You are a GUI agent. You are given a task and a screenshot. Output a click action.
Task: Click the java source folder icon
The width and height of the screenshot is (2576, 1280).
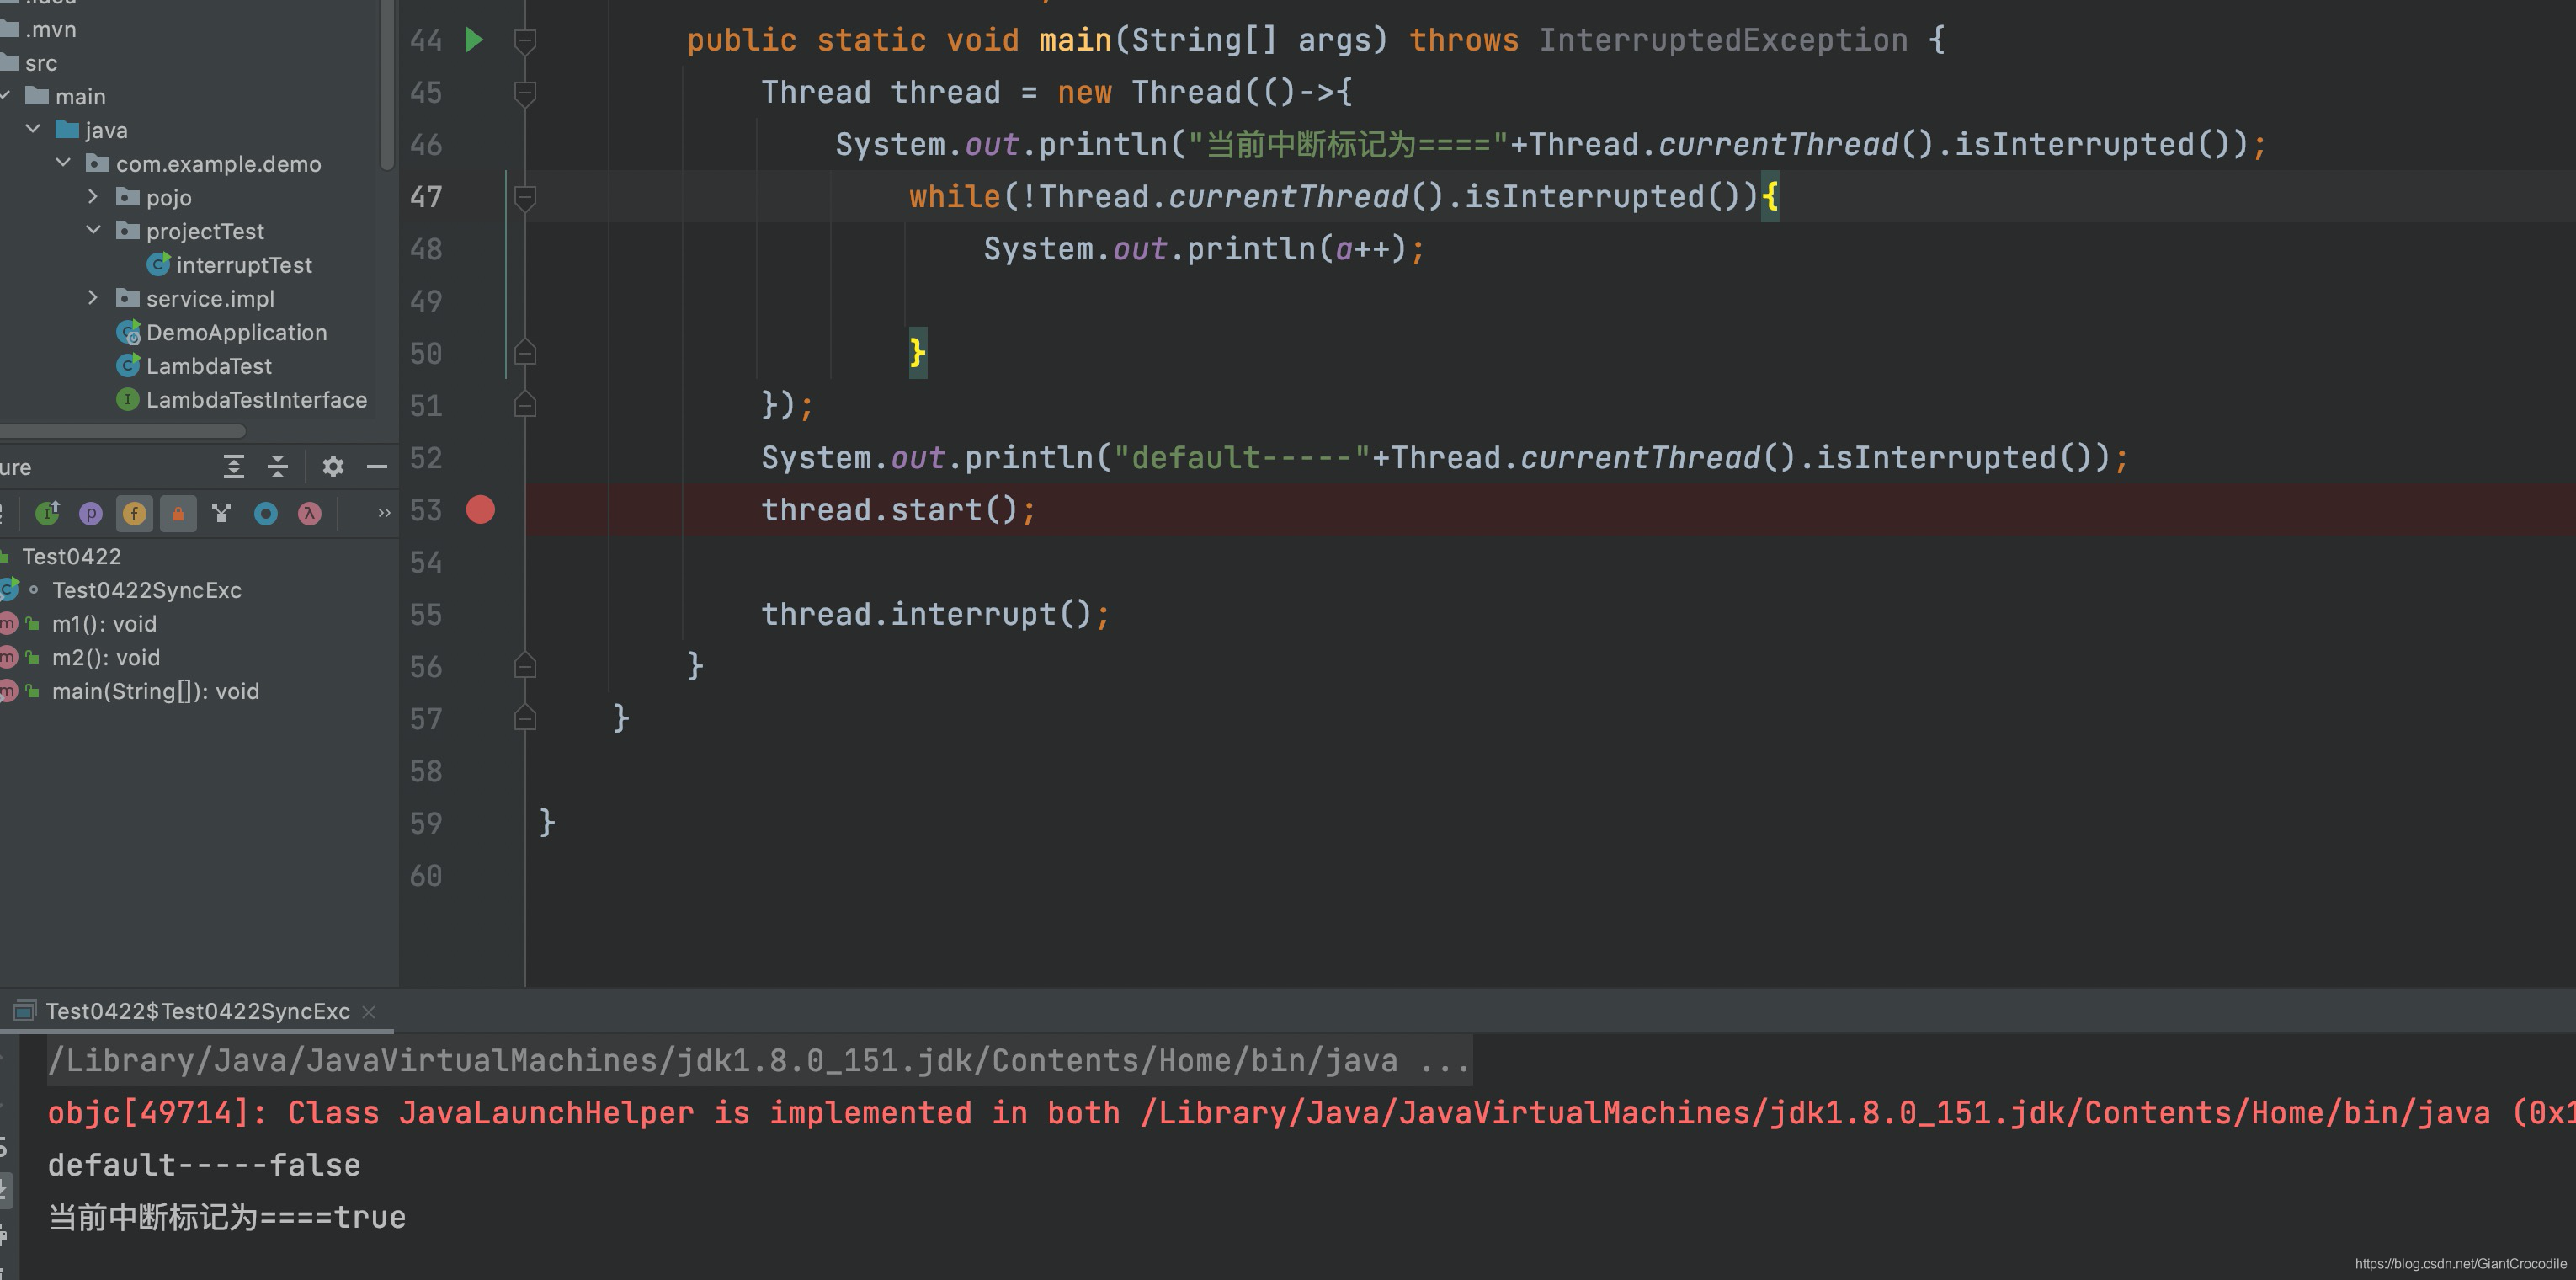click(67, 129)
